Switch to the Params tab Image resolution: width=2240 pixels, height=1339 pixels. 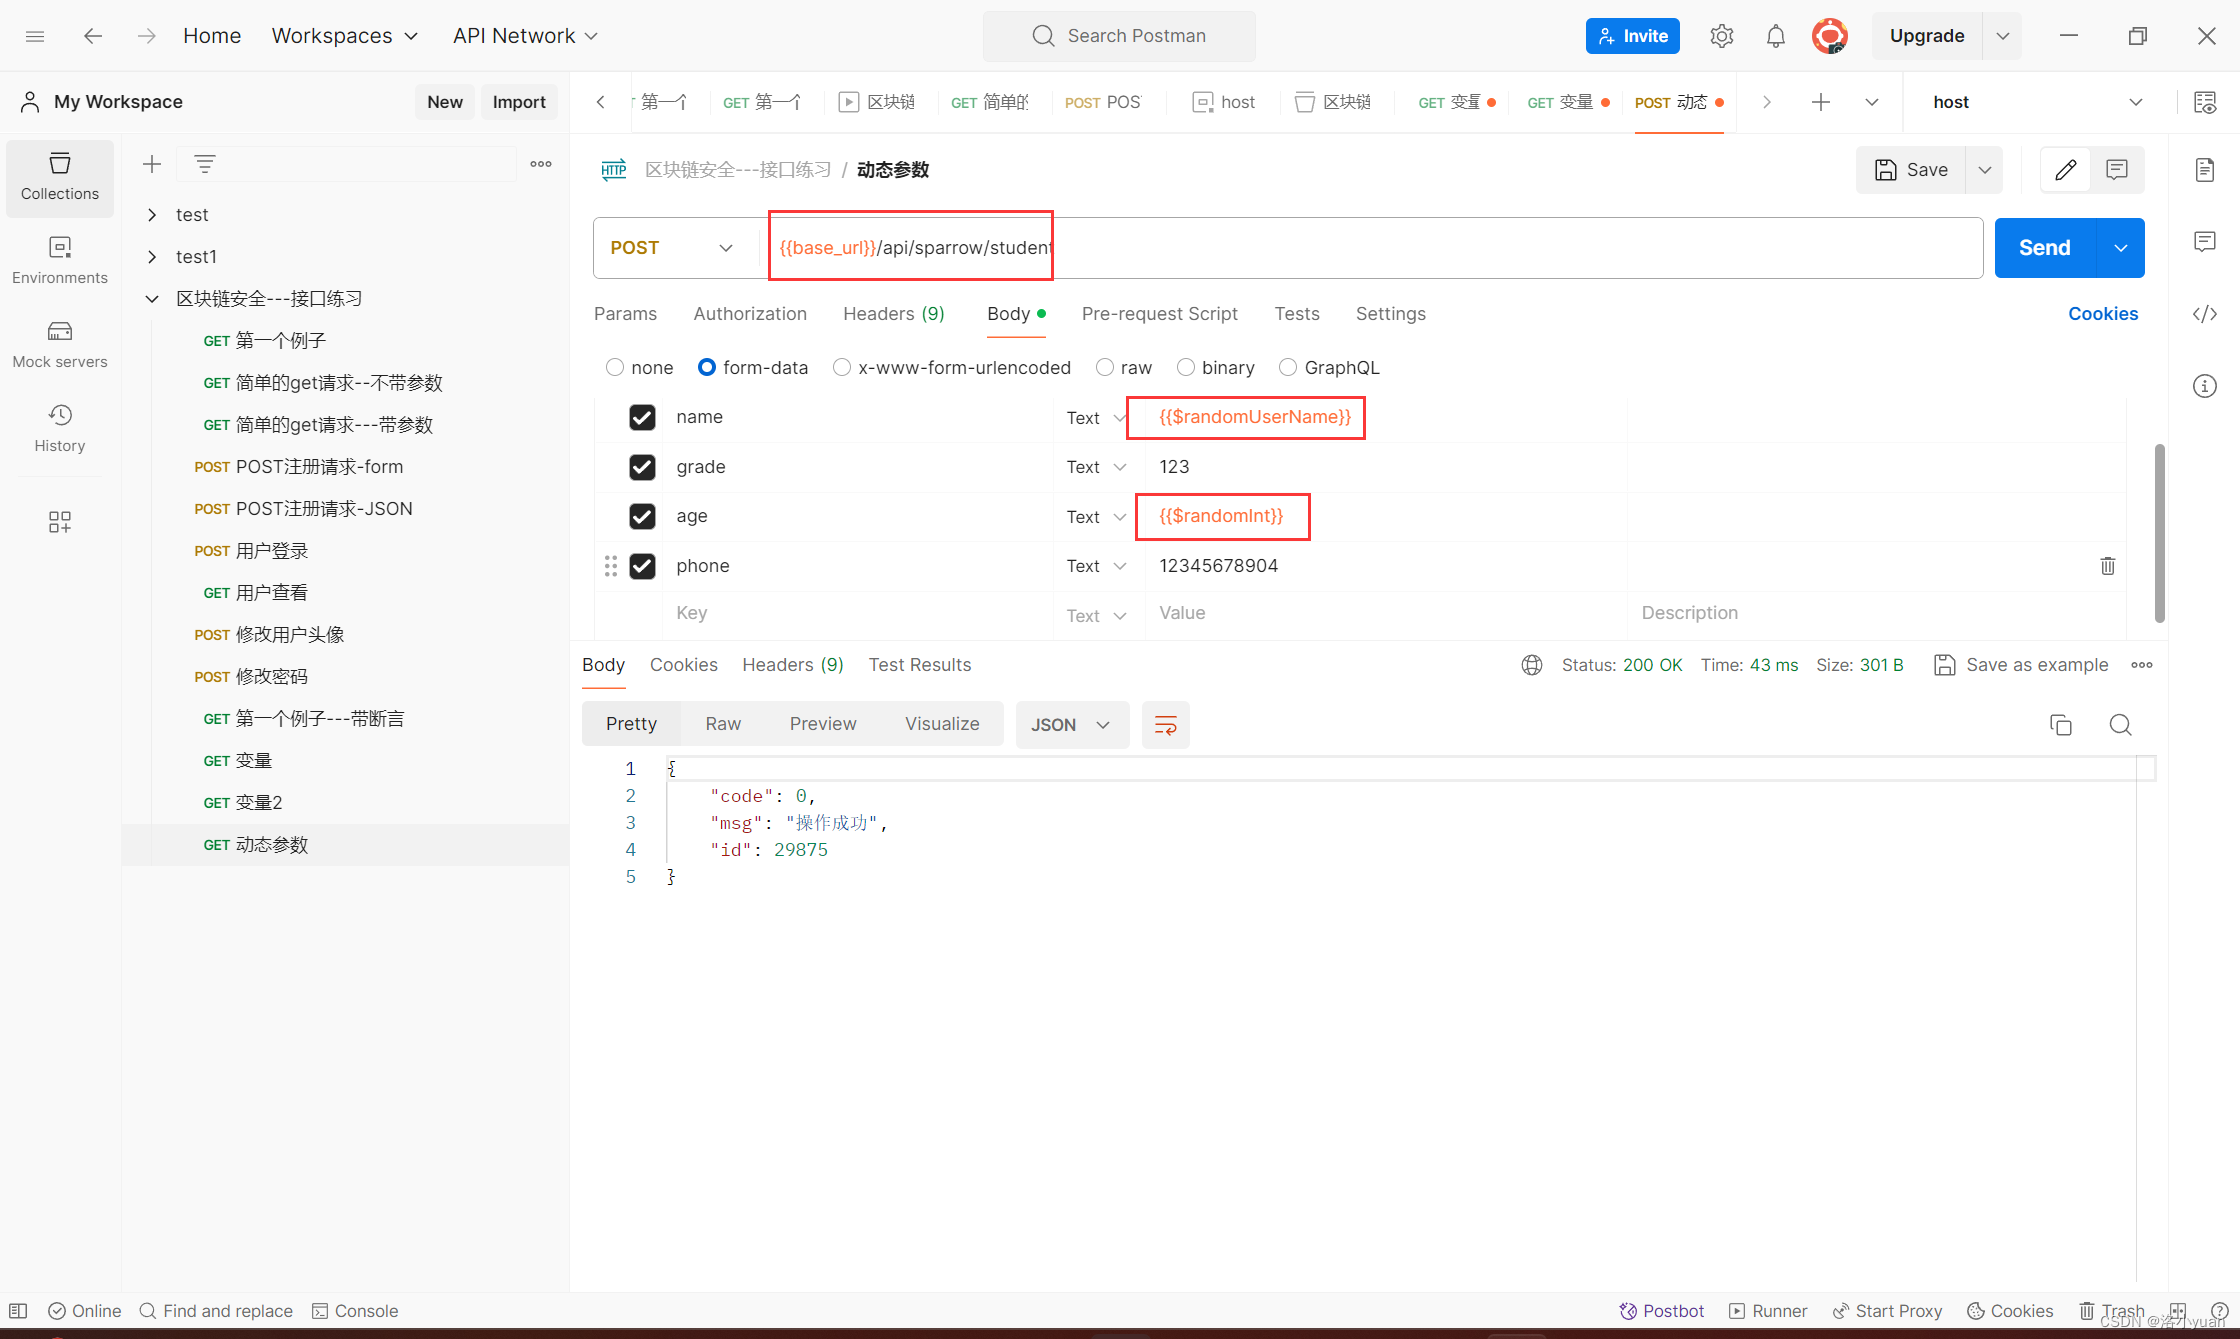point(625,314)
